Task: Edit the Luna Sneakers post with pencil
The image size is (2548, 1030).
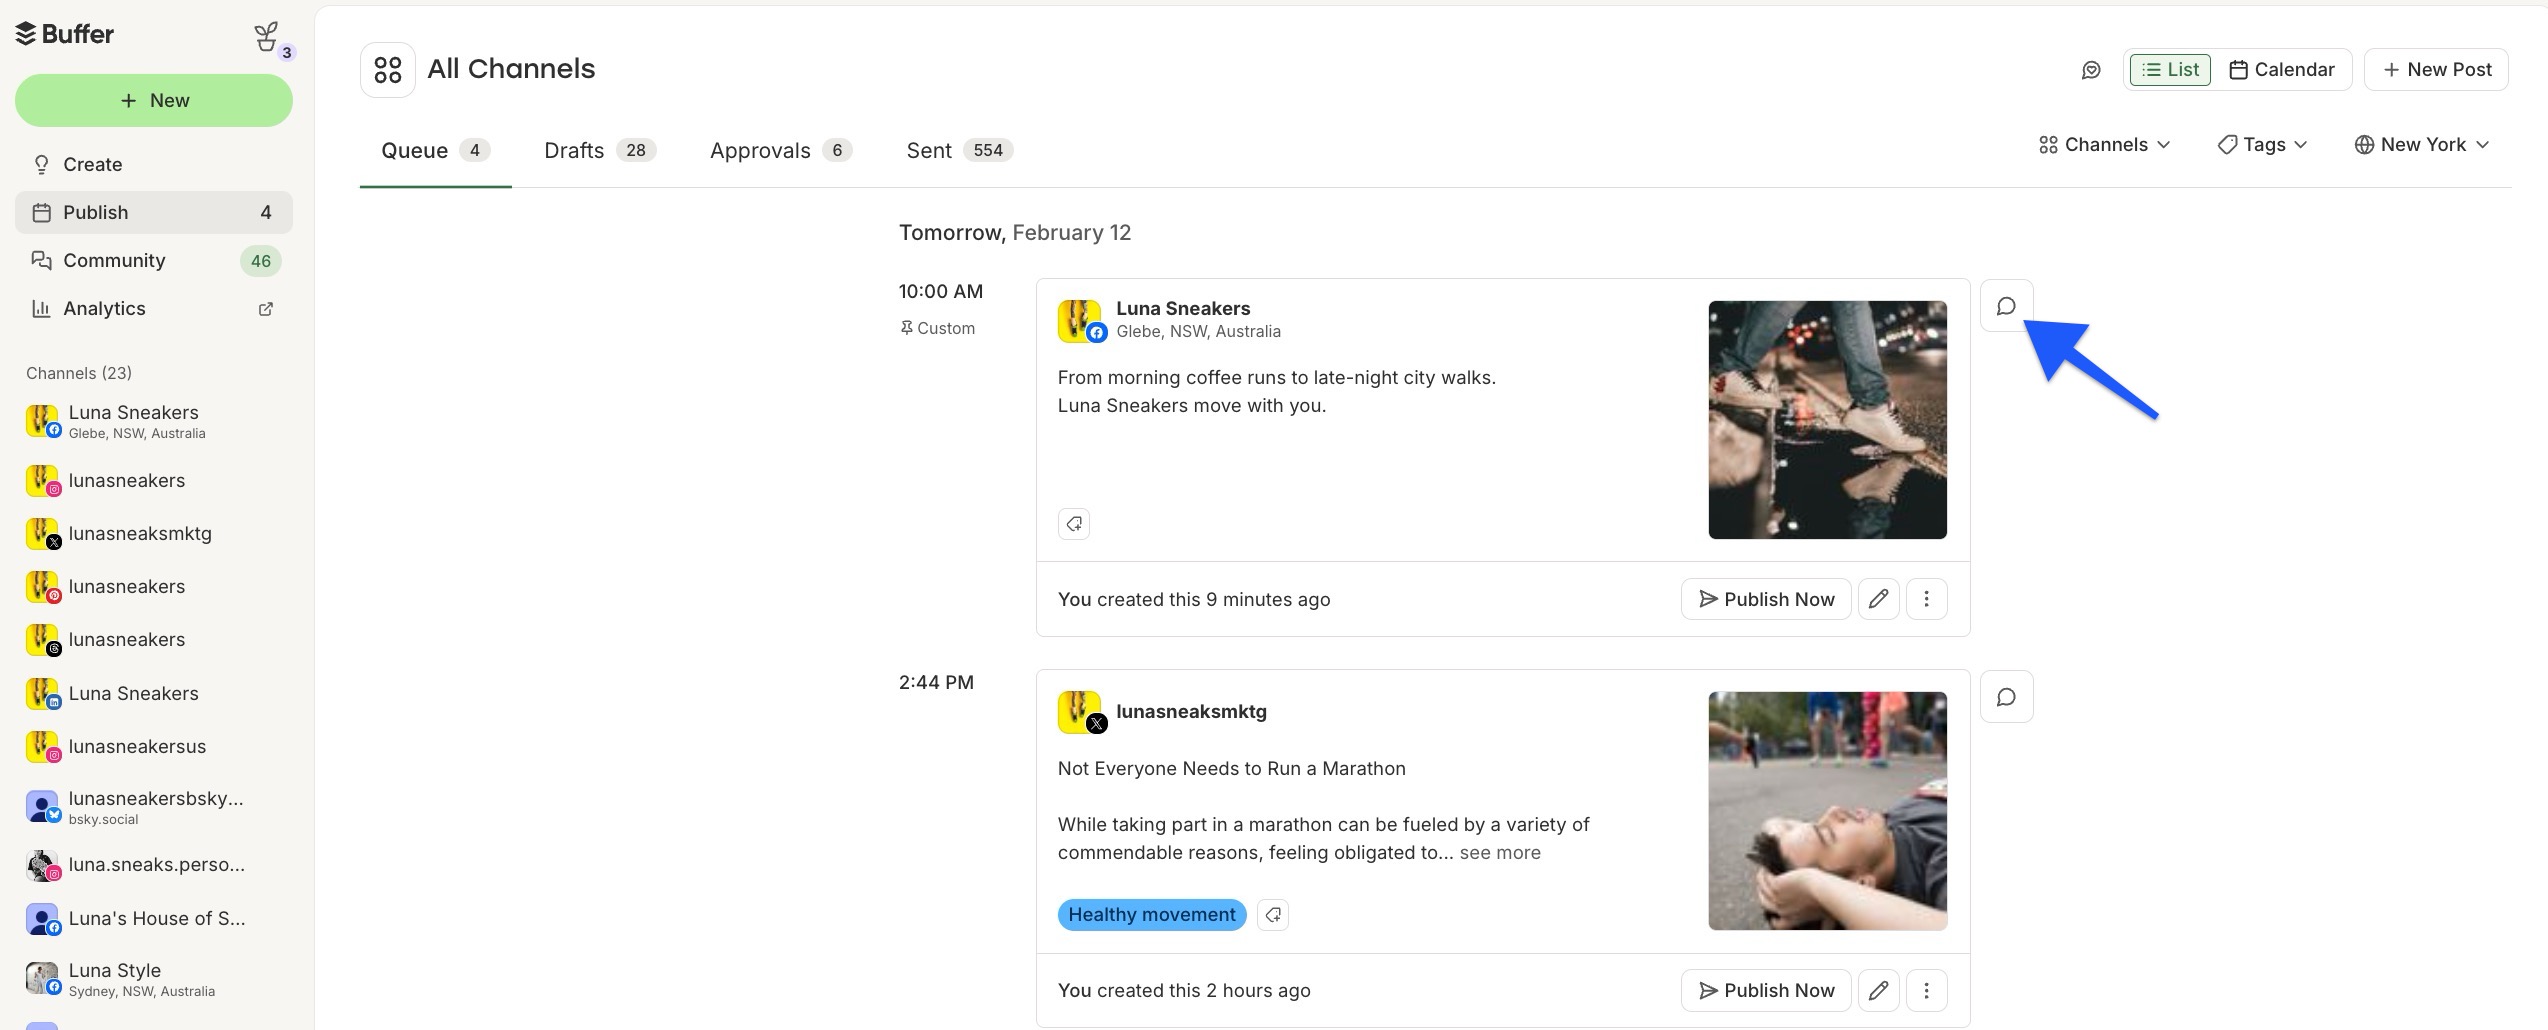Action: (1879, 599)
